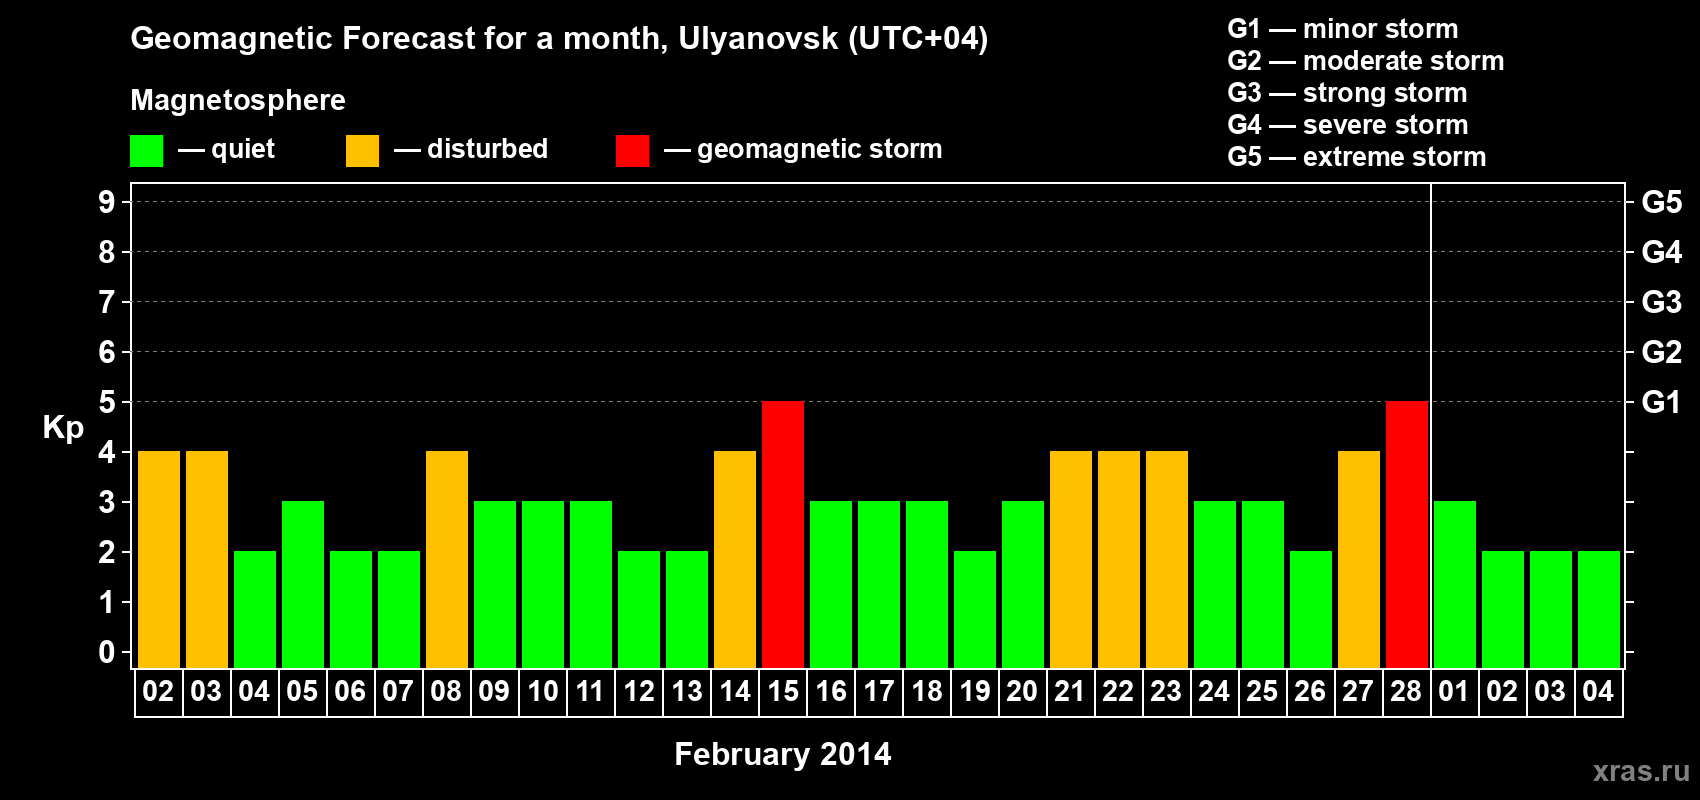This screenshot has height=800, width=1700.
Task: Click the 'G3' label on right axis
Action: click(1662, 302)
